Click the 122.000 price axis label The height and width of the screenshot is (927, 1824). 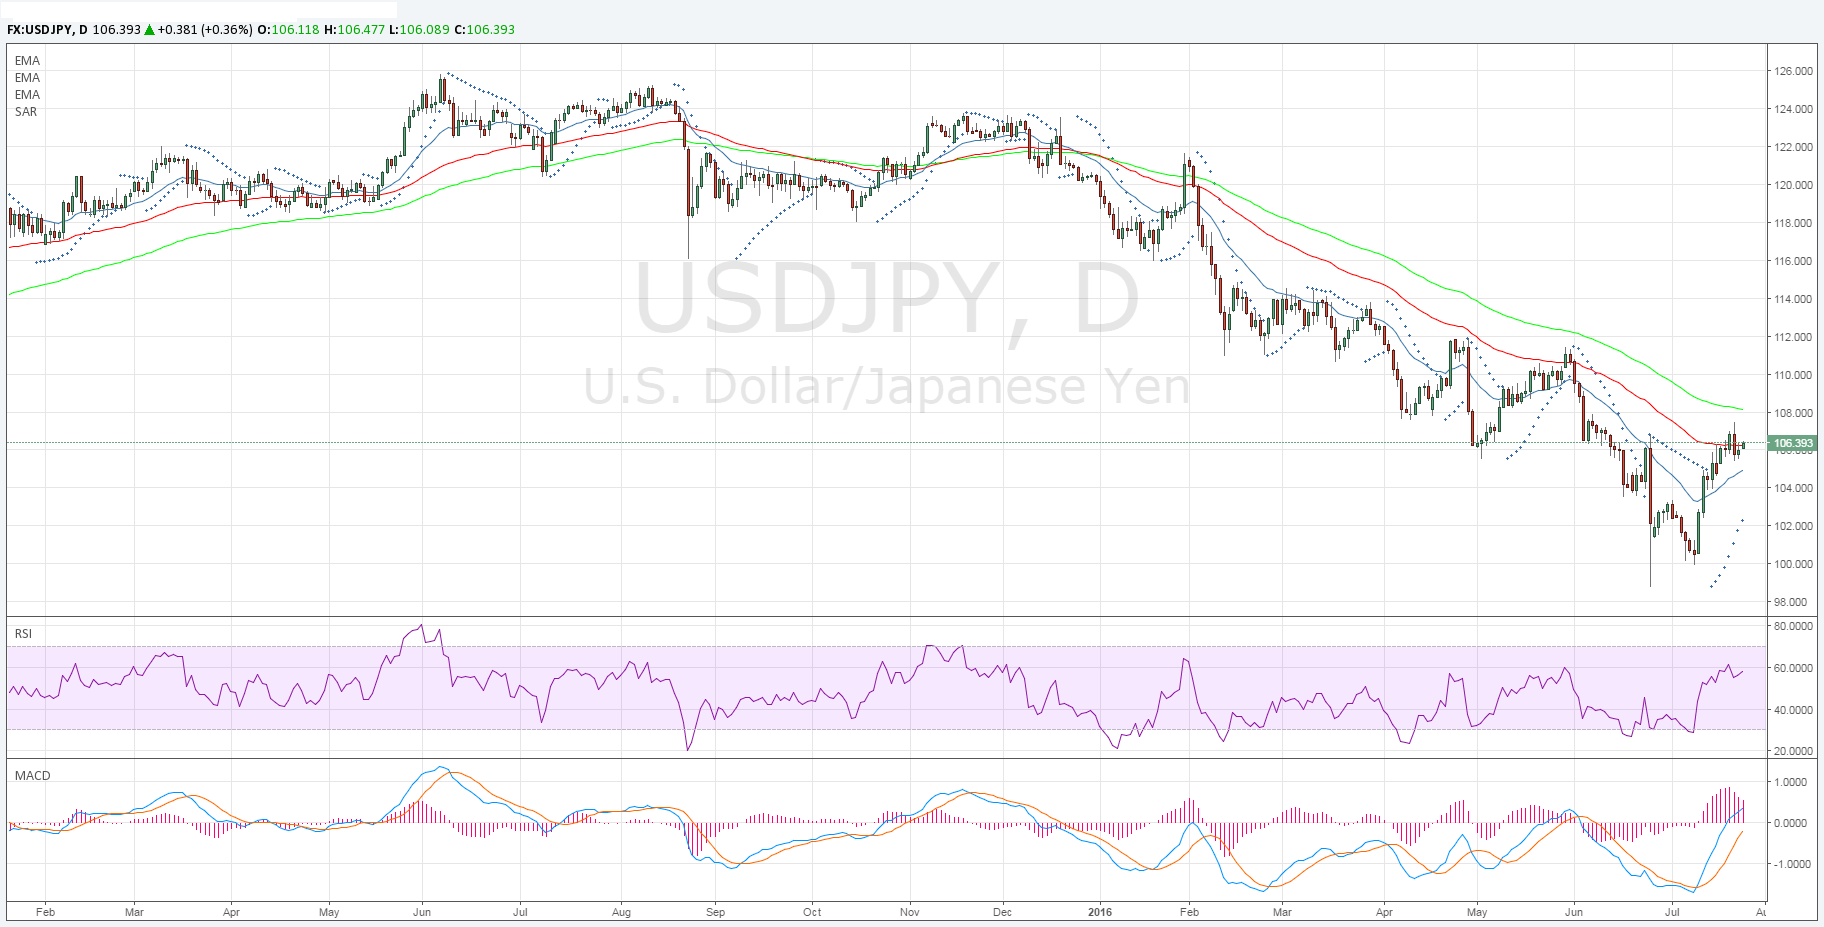coord(1793,147)
